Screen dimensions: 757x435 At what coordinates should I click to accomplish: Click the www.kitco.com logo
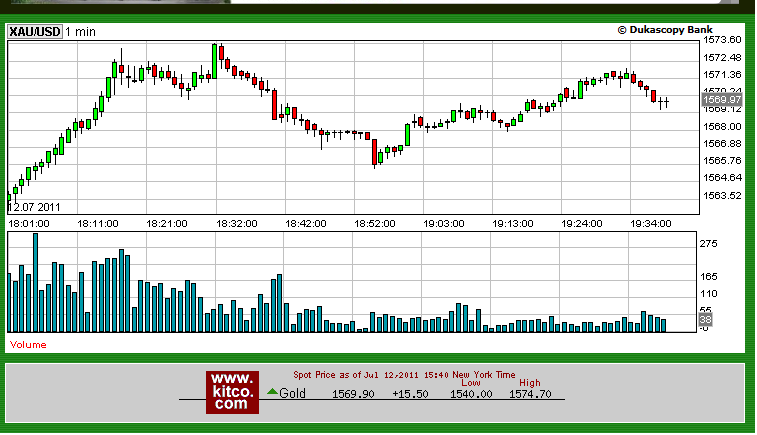(232, 391)
